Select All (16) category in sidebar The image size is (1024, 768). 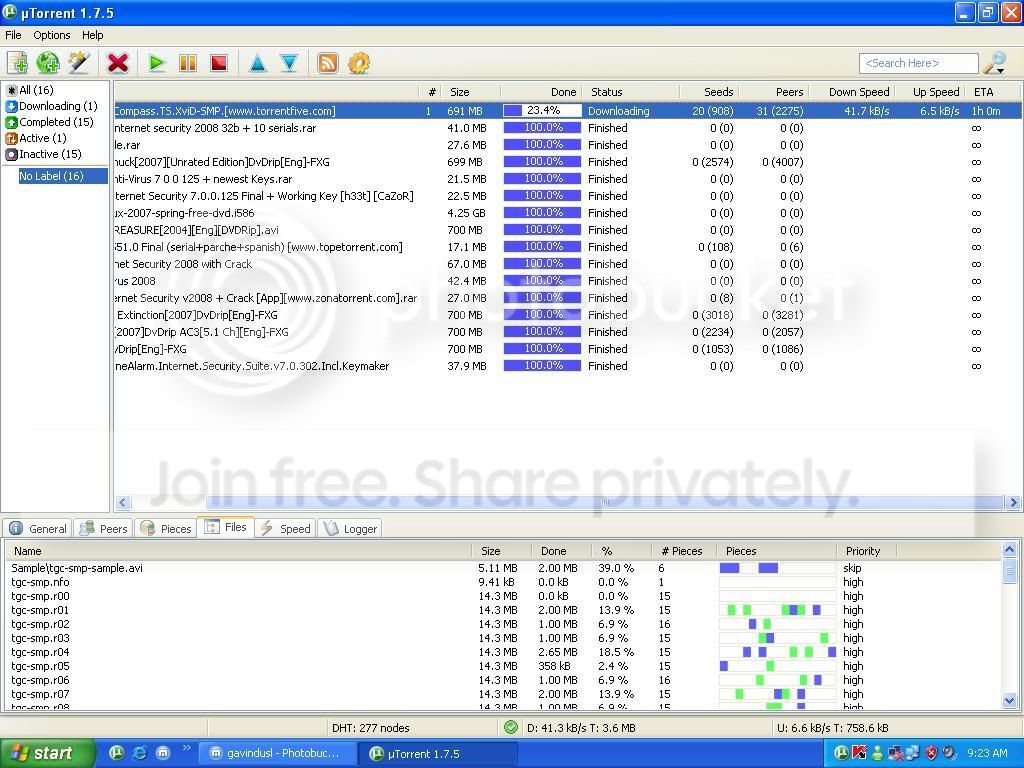[30, 90]
